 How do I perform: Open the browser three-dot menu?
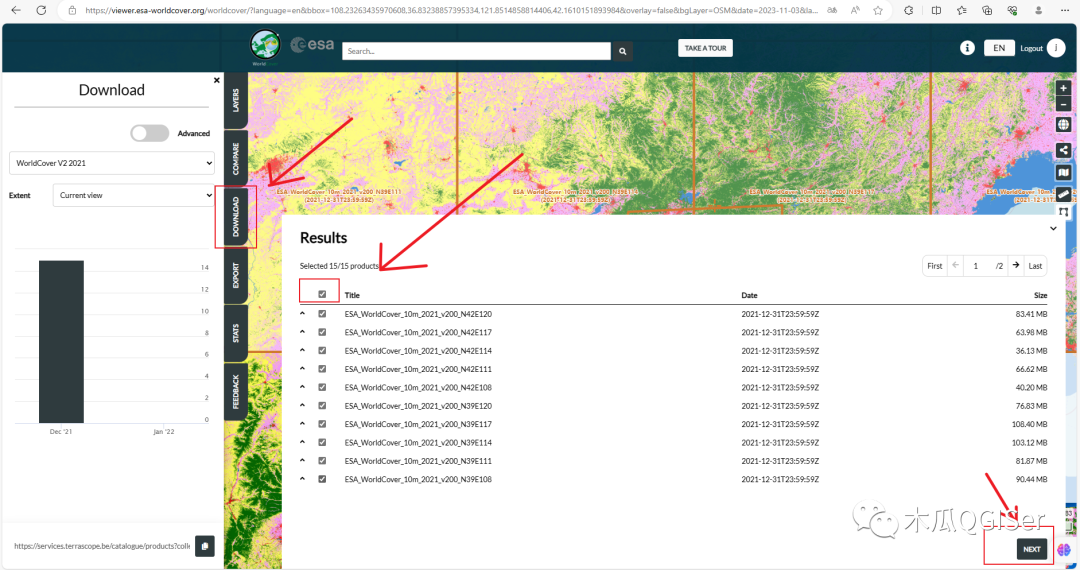1065,10
